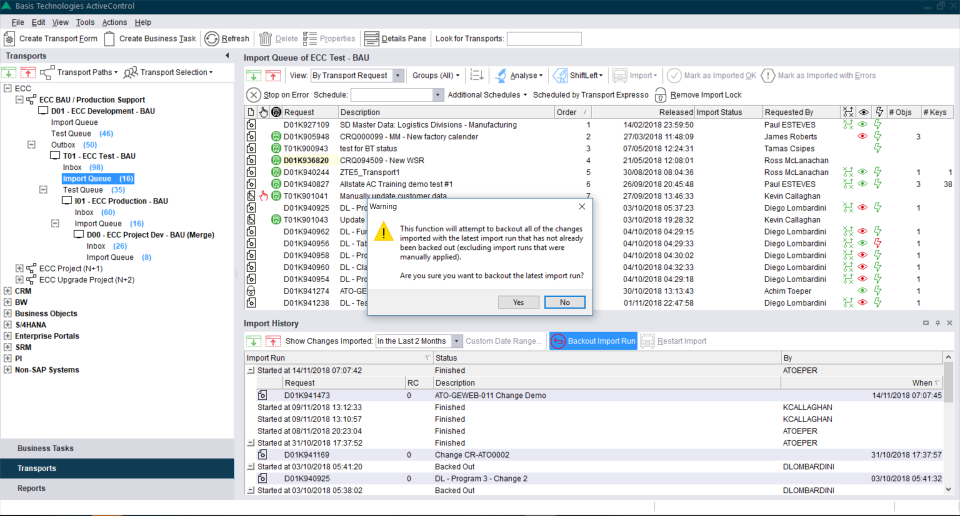Click the Create Business Task icon
960x516 pixels.
pyautogui.click(x=110, y=39)
